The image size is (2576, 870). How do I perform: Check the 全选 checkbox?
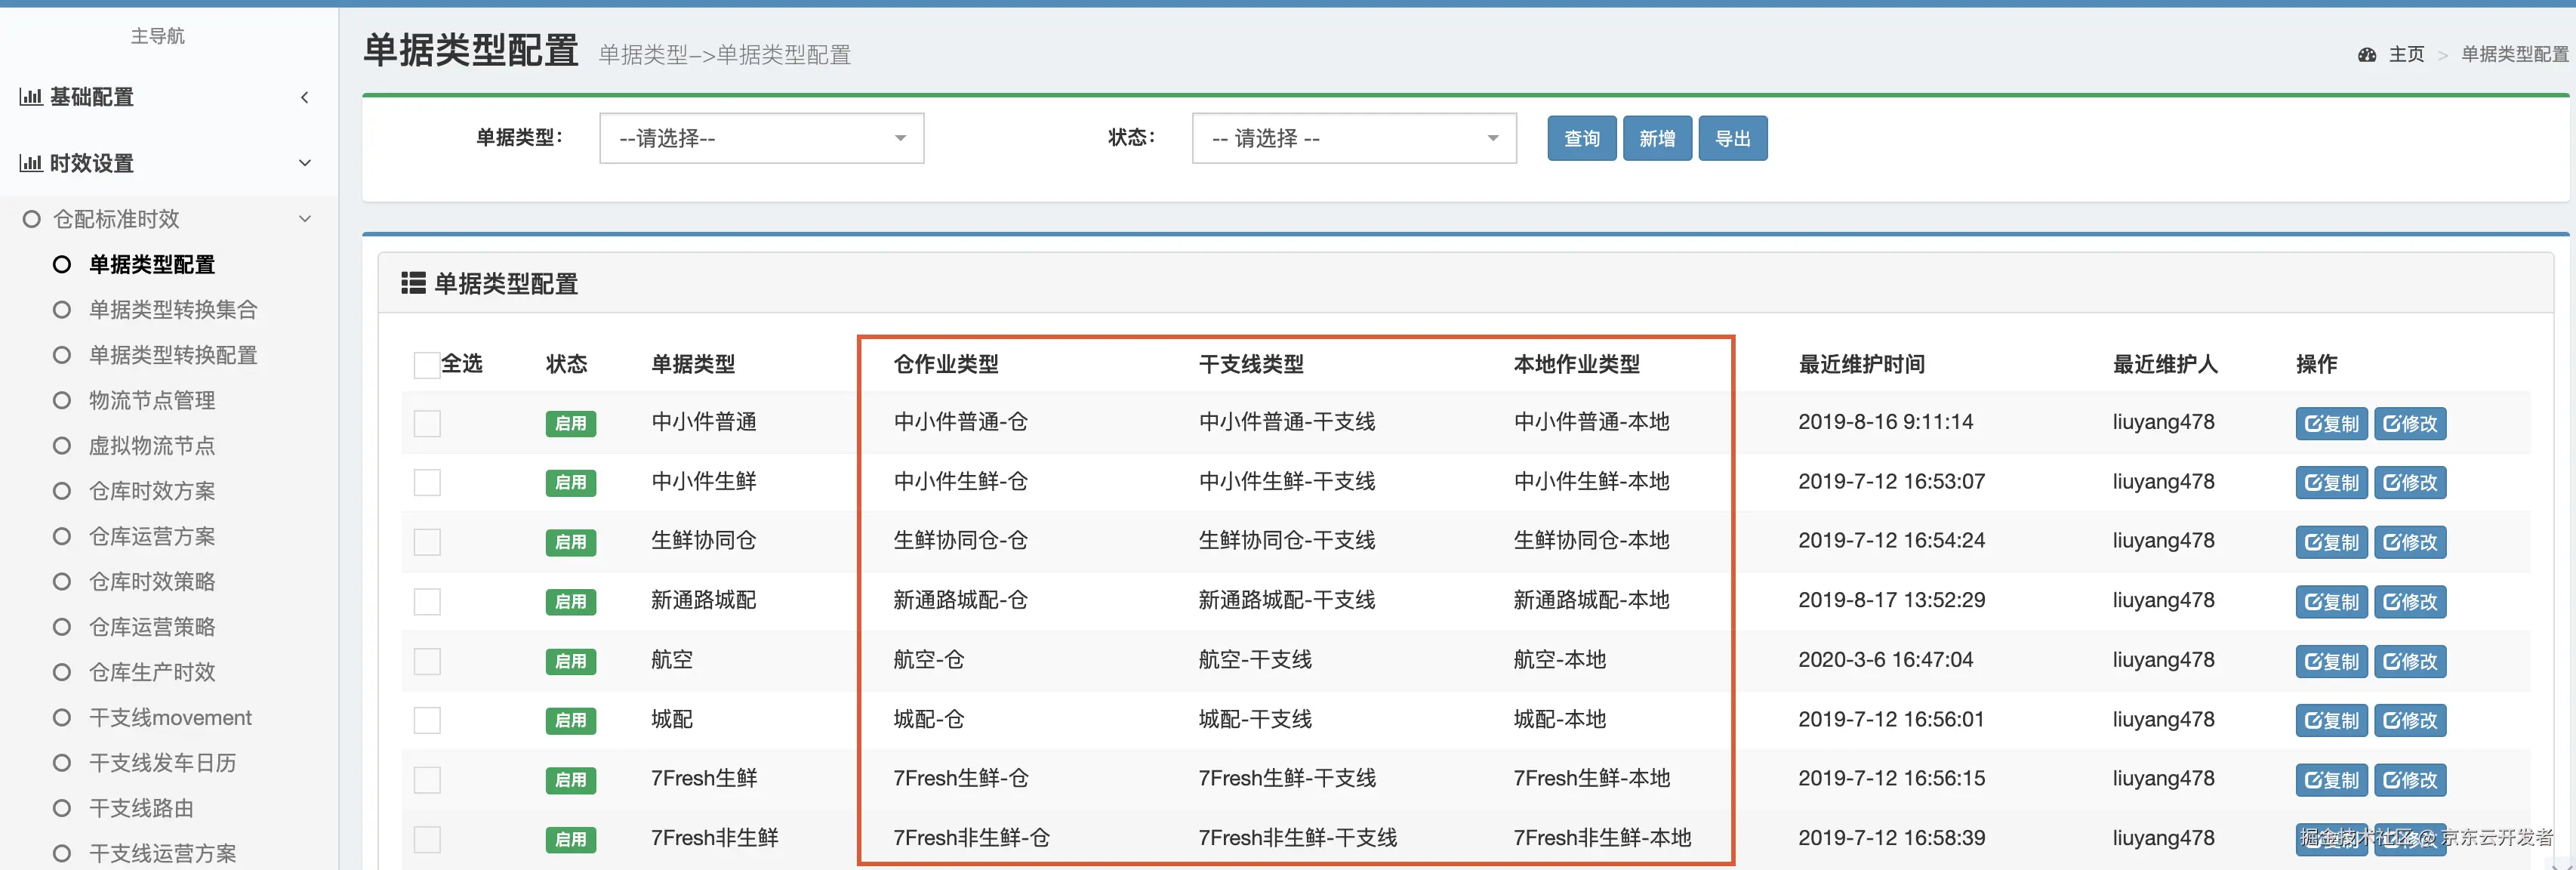coord(427,365)
